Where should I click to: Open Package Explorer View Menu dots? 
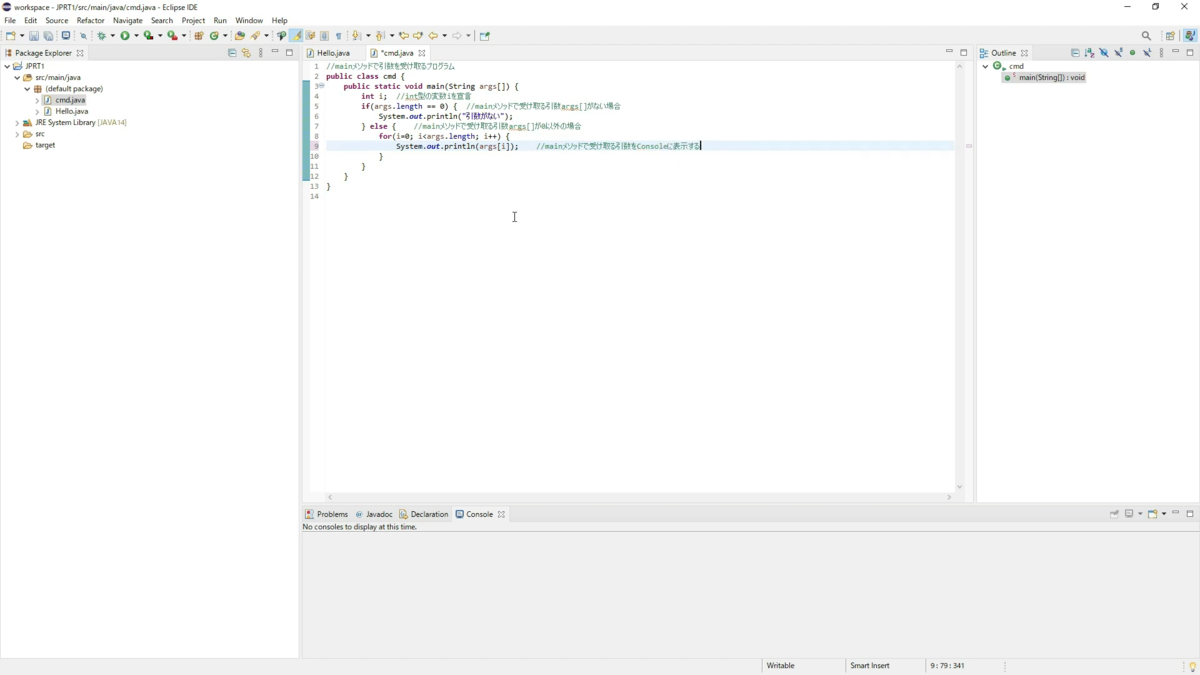[x=261, y=53]
